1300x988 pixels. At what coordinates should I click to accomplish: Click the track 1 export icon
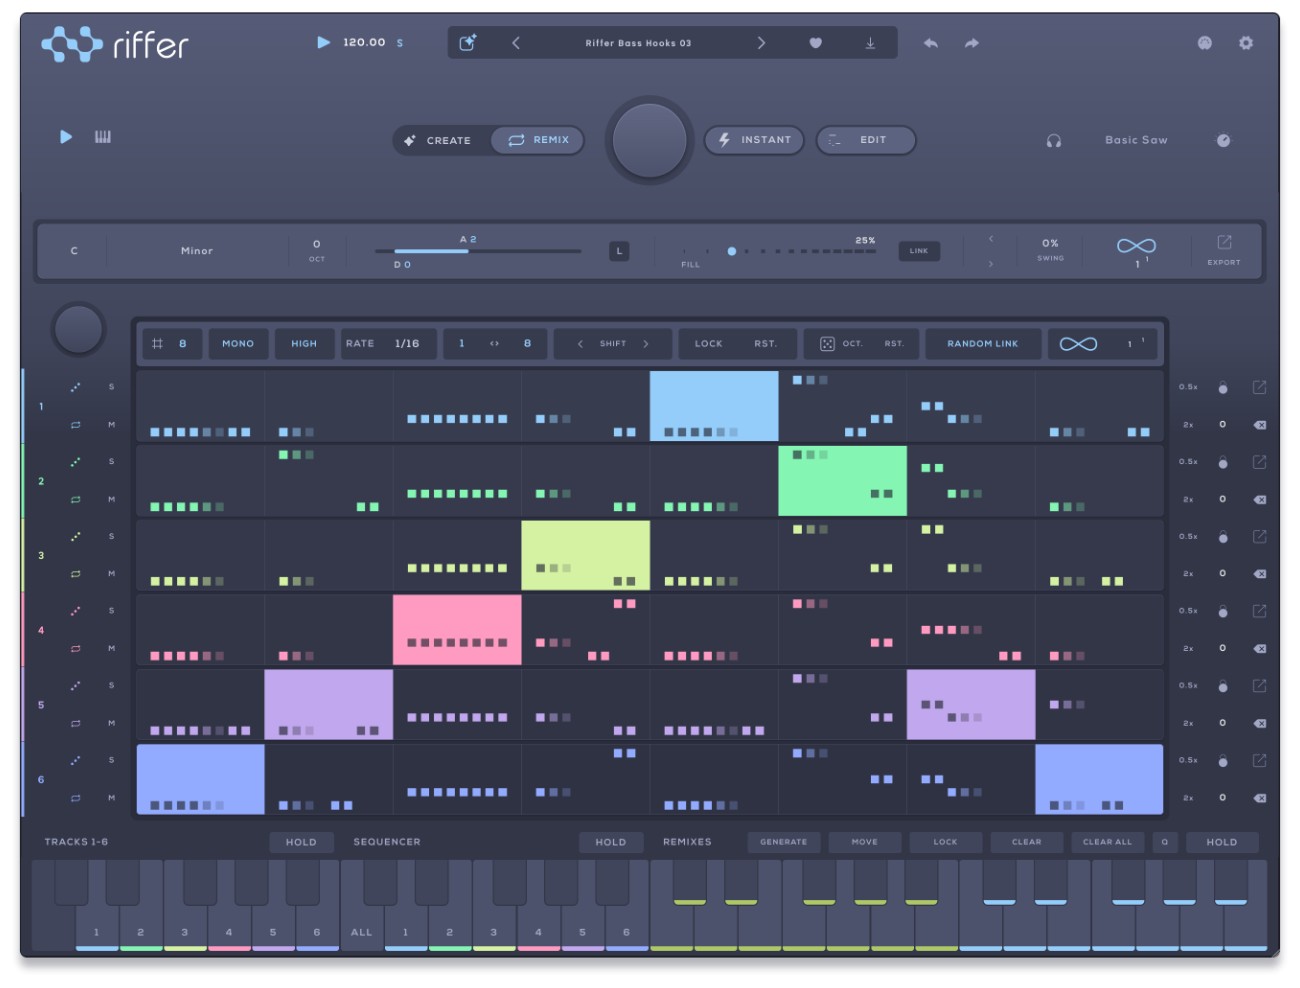point(1259,387)
